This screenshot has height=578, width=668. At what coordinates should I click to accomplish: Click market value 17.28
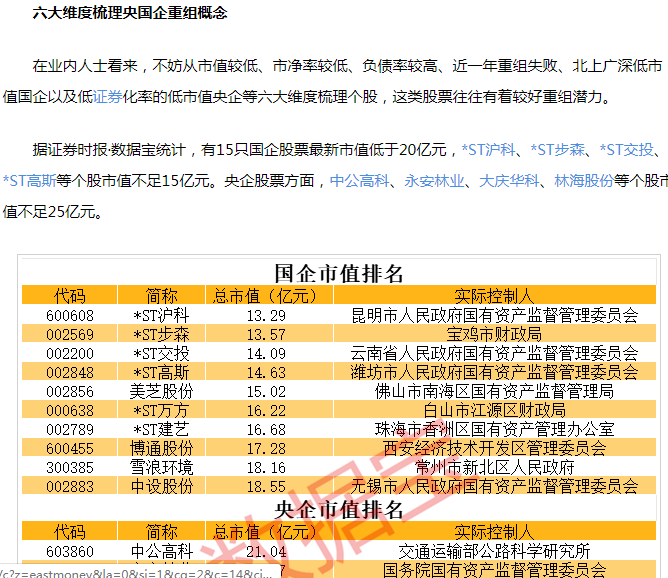pos(266,449)
